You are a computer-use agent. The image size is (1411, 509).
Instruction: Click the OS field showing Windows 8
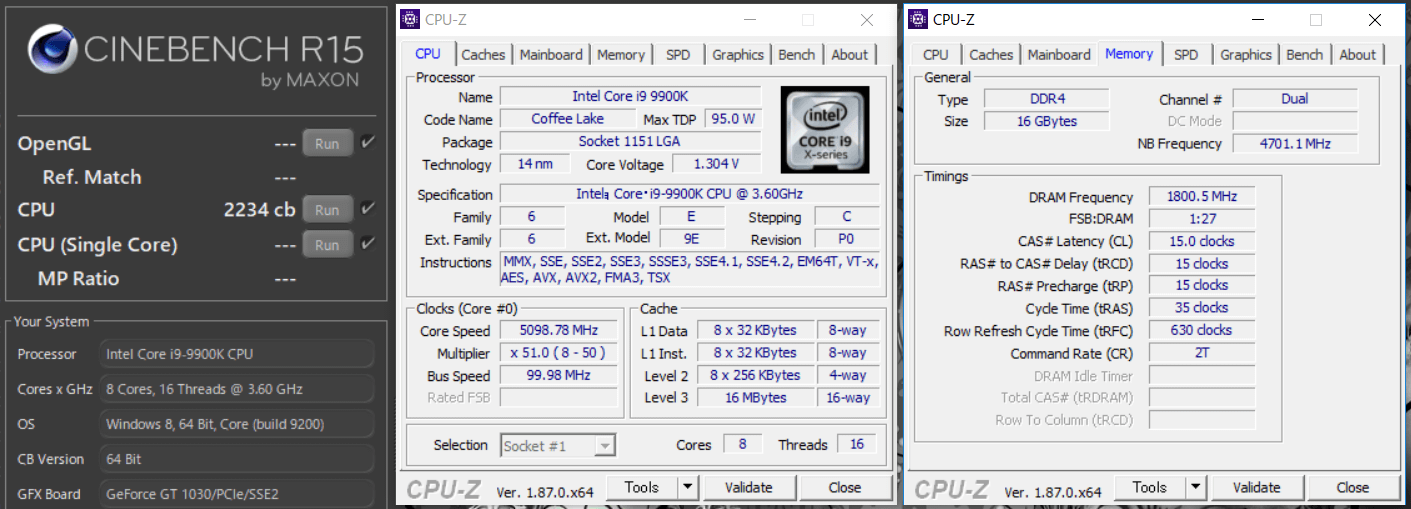(237, 424)
